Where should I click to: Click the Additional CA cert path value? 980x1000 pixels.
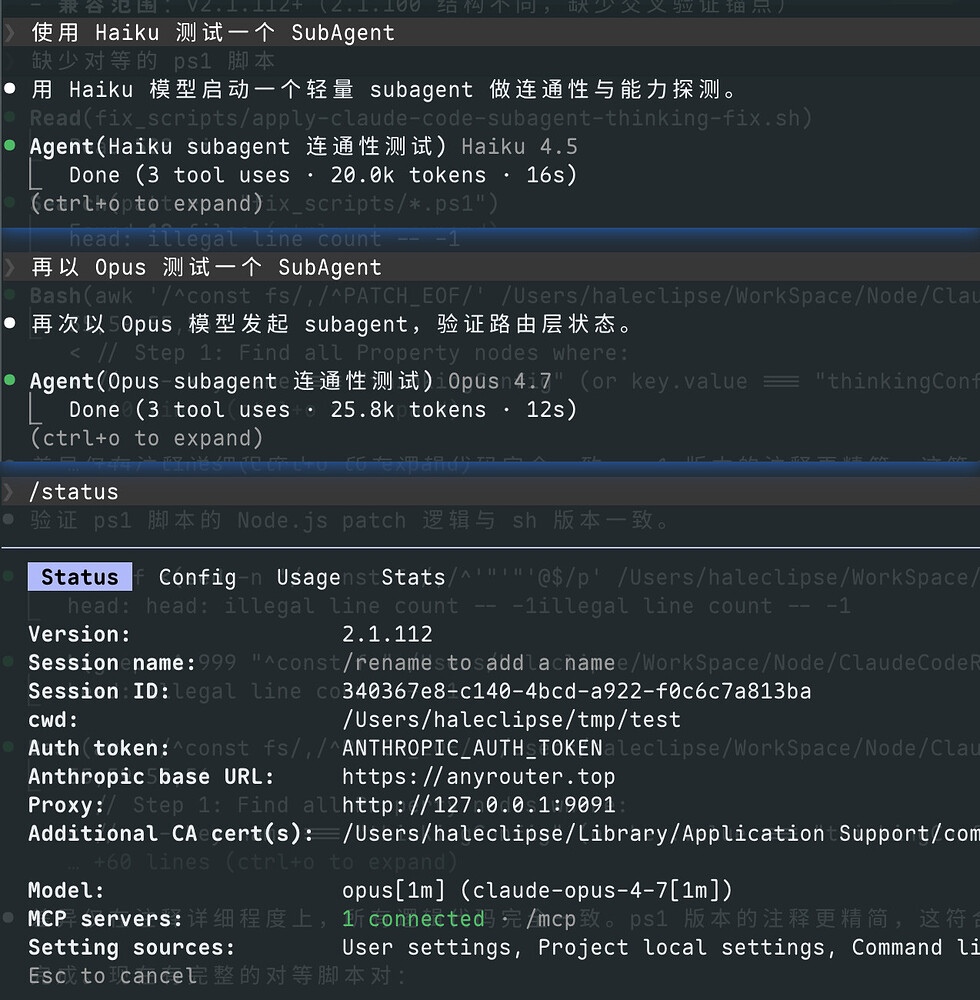661,833
